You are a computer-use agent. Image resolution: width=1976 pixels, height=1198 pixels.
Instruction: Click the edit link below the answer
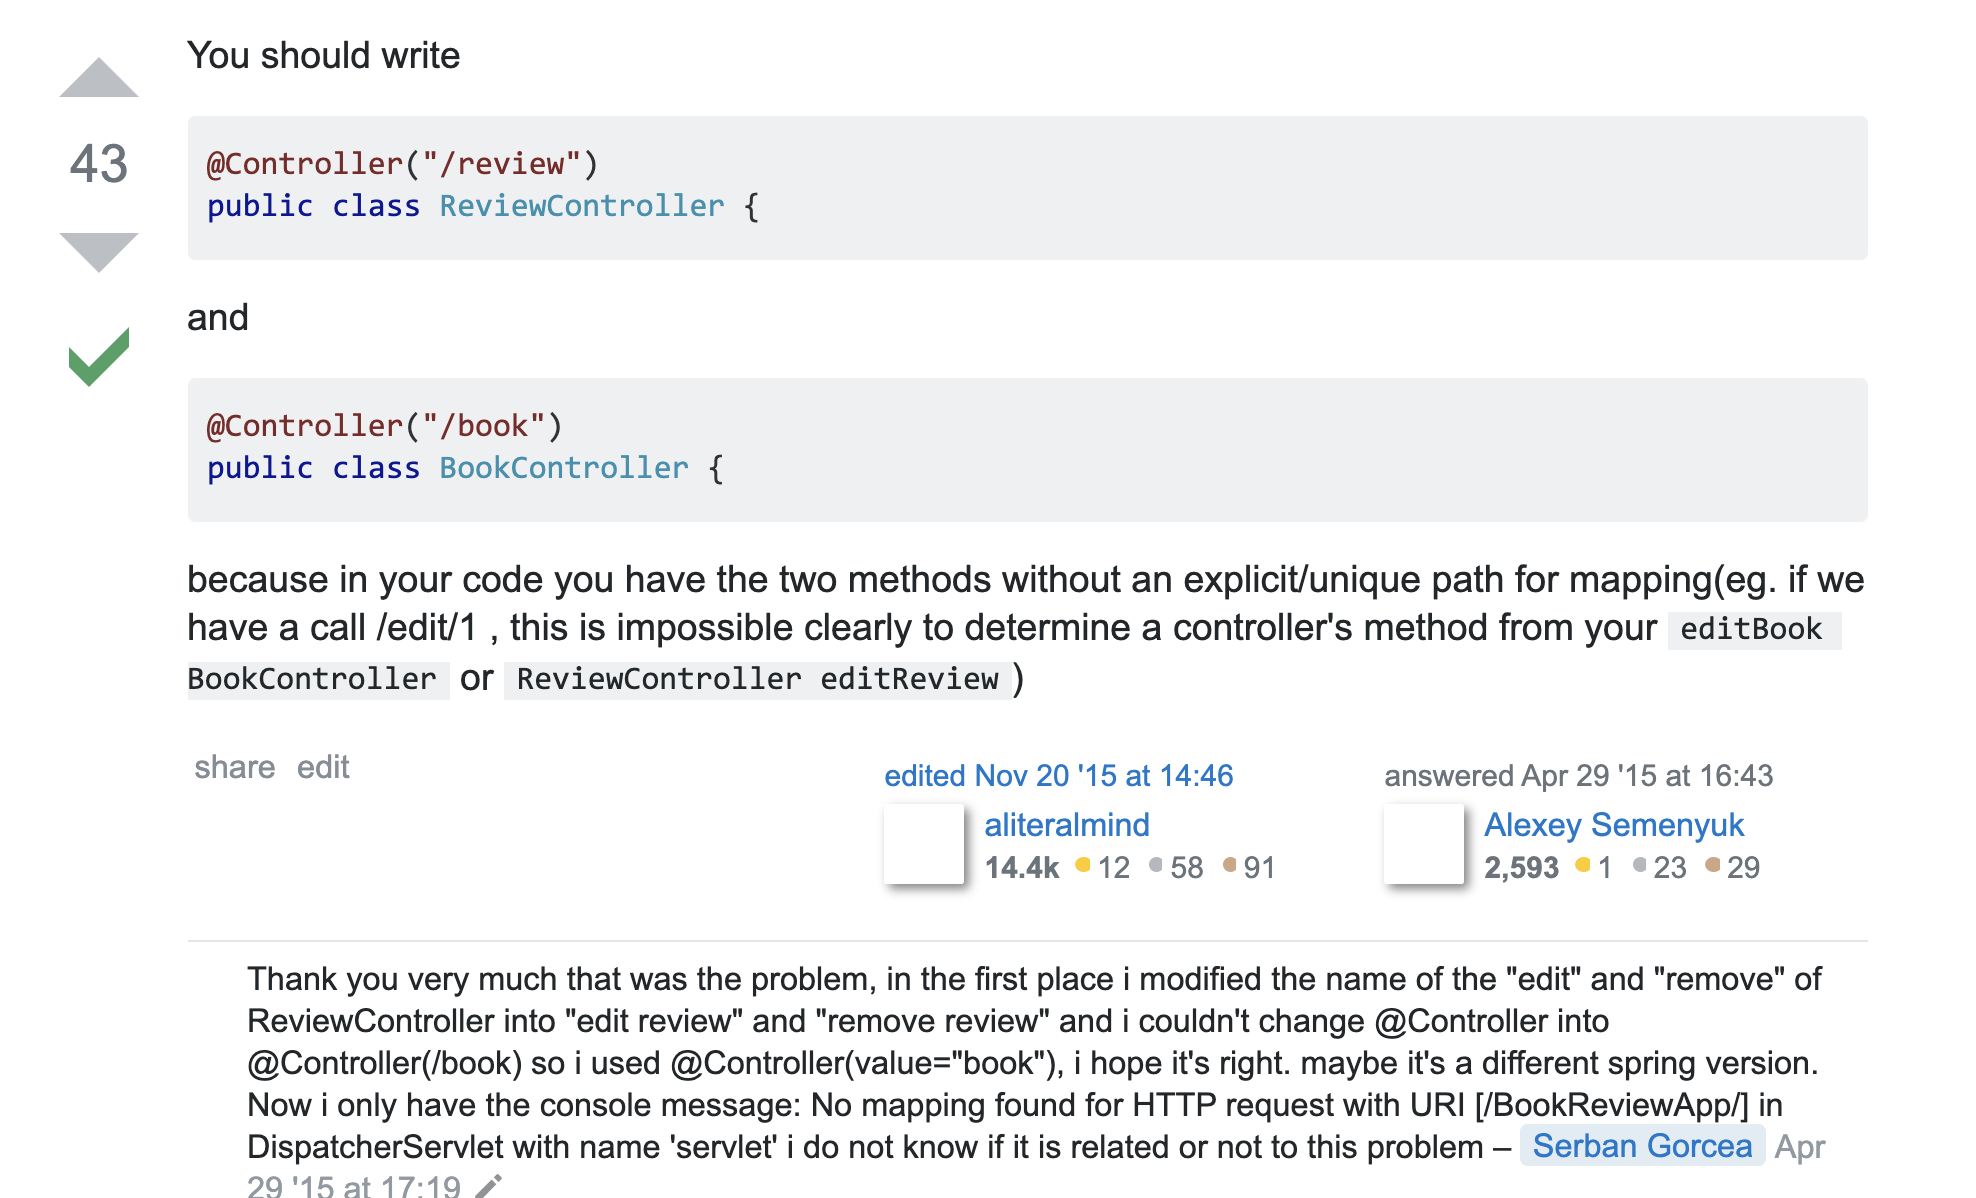tap(322, 767)
